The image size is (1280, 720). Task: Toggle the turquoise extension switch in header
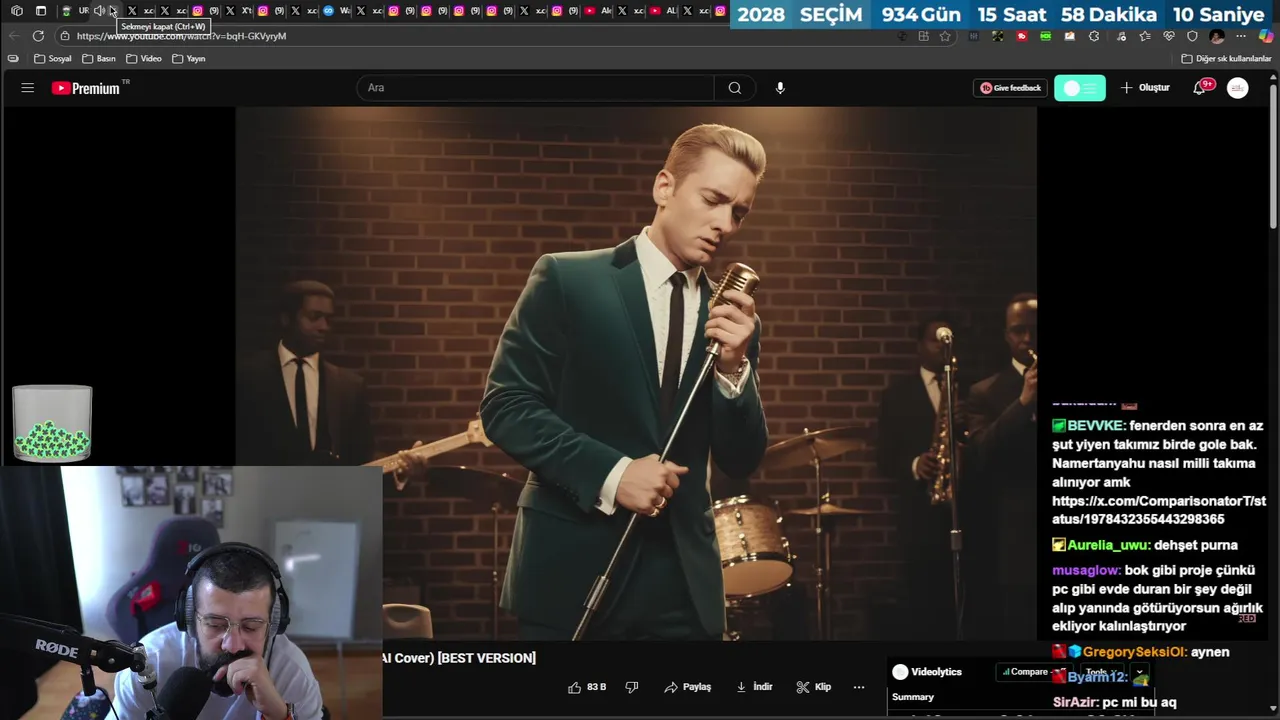point(1080,88)
